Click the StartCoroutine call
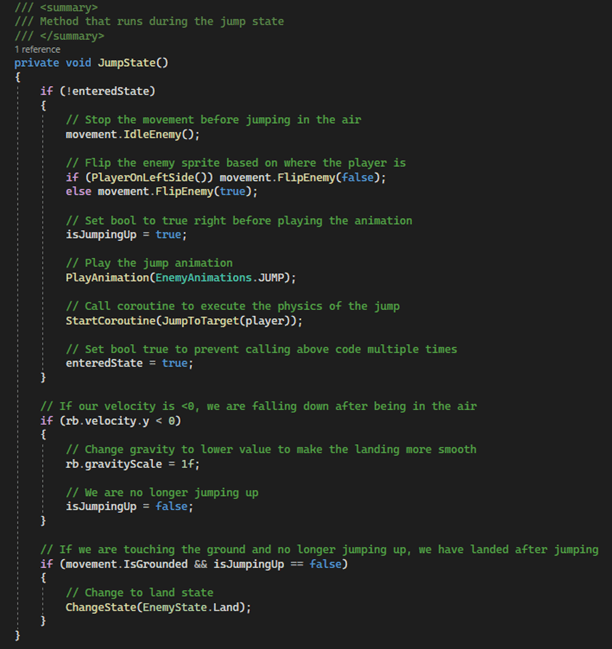Image resolution: width=612 pixels, height=649 pixels. [112, 320]
